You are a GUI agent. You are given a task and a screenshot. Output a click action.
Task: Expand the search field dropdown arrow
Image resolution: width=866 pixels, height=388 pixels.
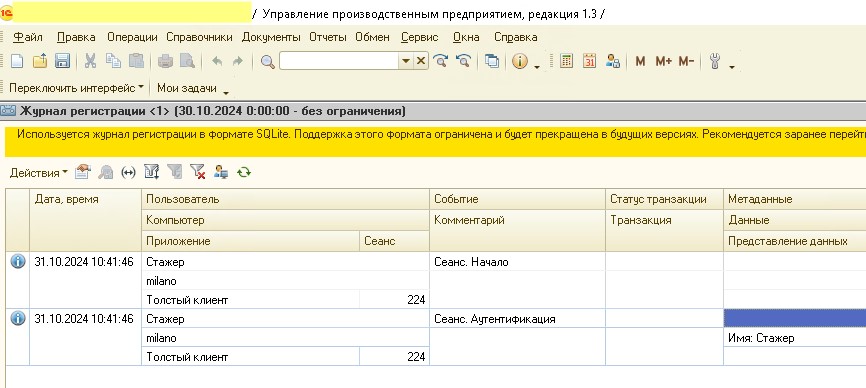[x=406, y=61]
